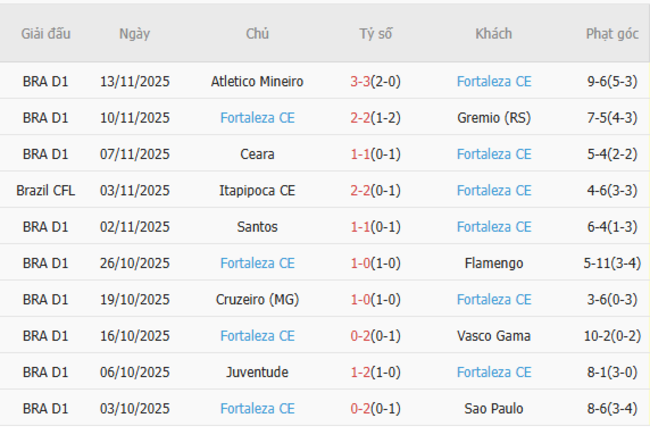Click the "Ngày" column header
650x443 pixels.
[134, 33]
